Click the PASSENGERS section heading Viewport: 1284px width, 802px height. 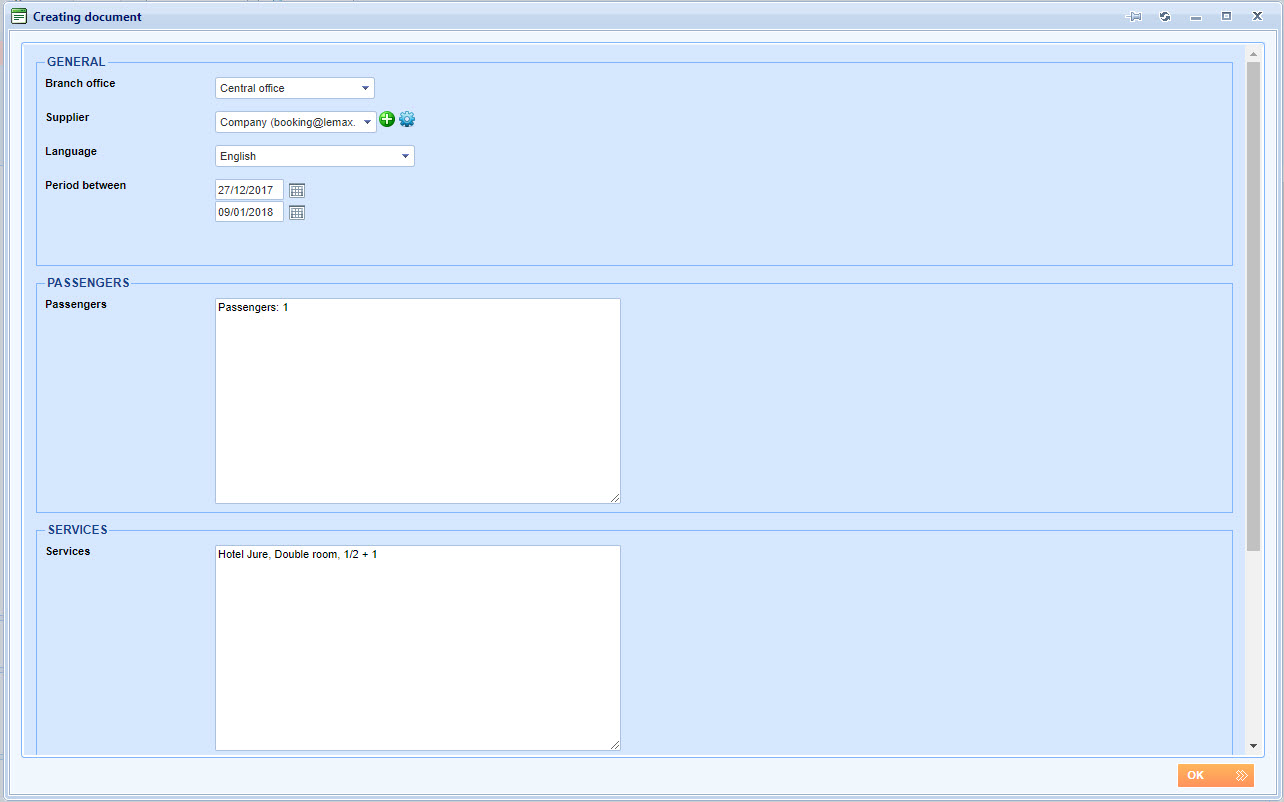tap(88, 283)
